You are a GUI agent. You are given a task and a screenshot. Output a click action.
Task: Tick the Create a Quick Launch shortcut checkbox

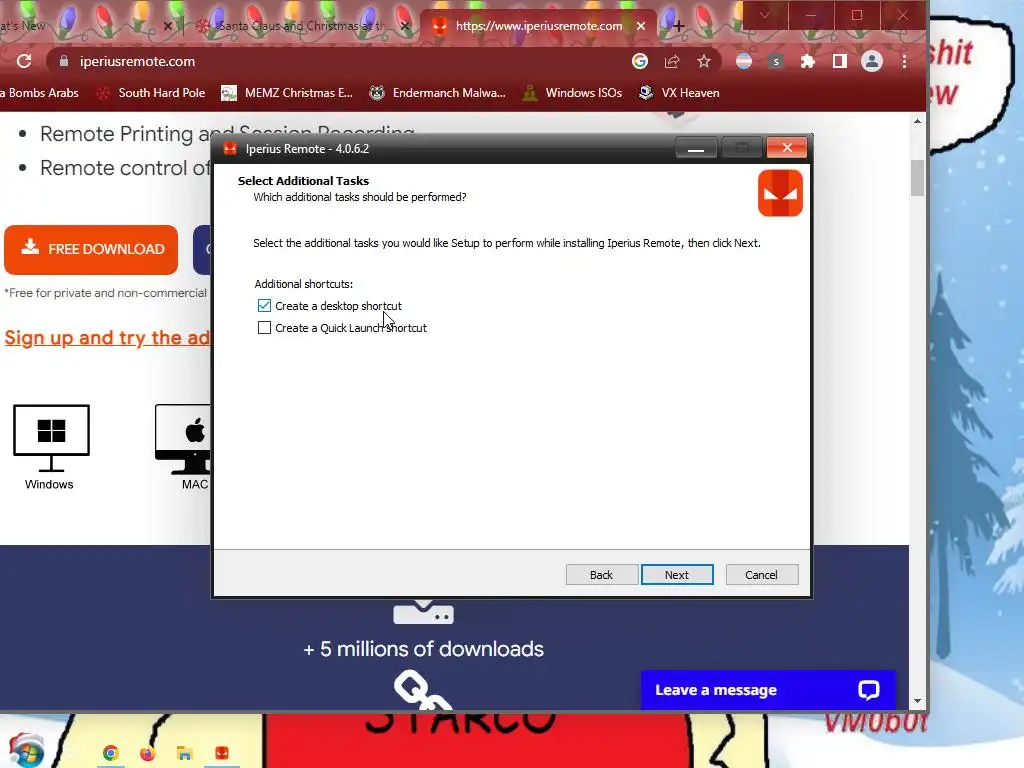pos(264,328)
